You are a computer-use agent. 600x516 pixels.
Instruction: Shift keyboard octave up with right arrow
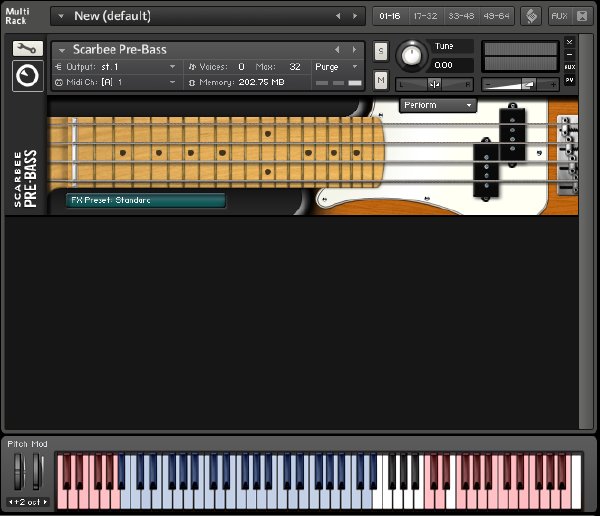coord(45,502)
